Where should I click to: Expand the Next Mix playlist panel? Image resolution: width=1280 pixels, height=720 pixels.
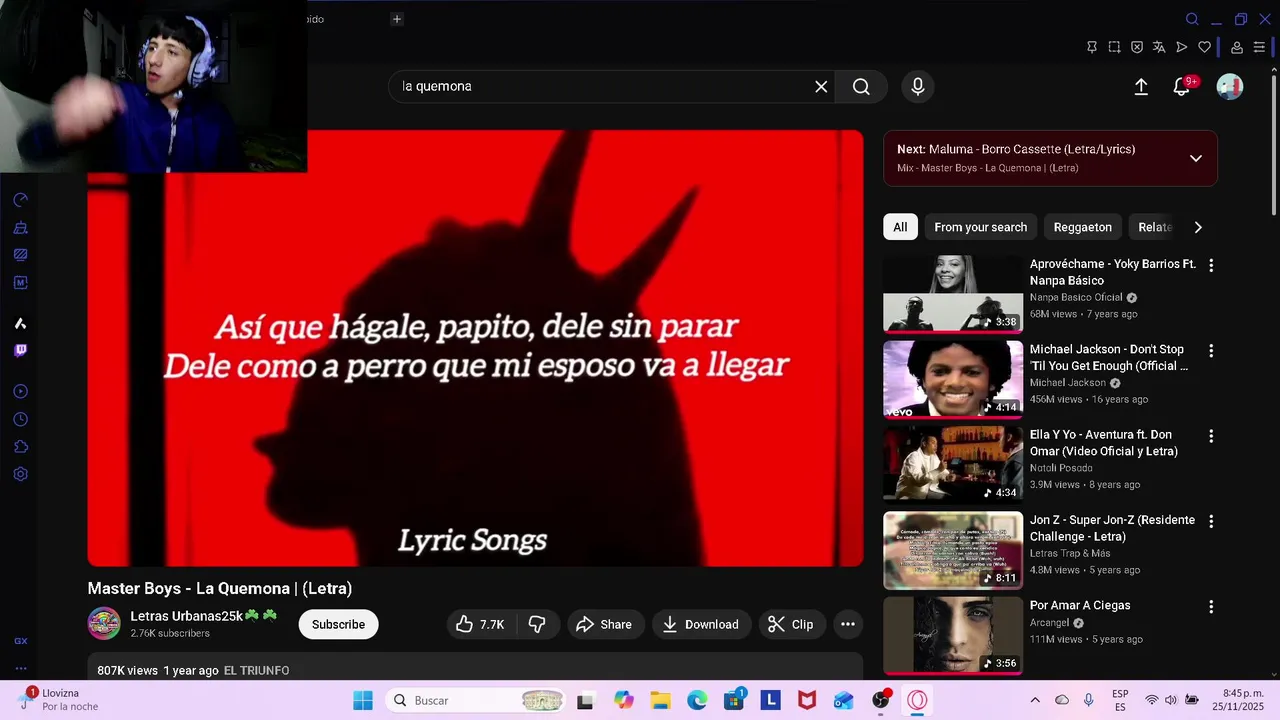pos(1196,158)
